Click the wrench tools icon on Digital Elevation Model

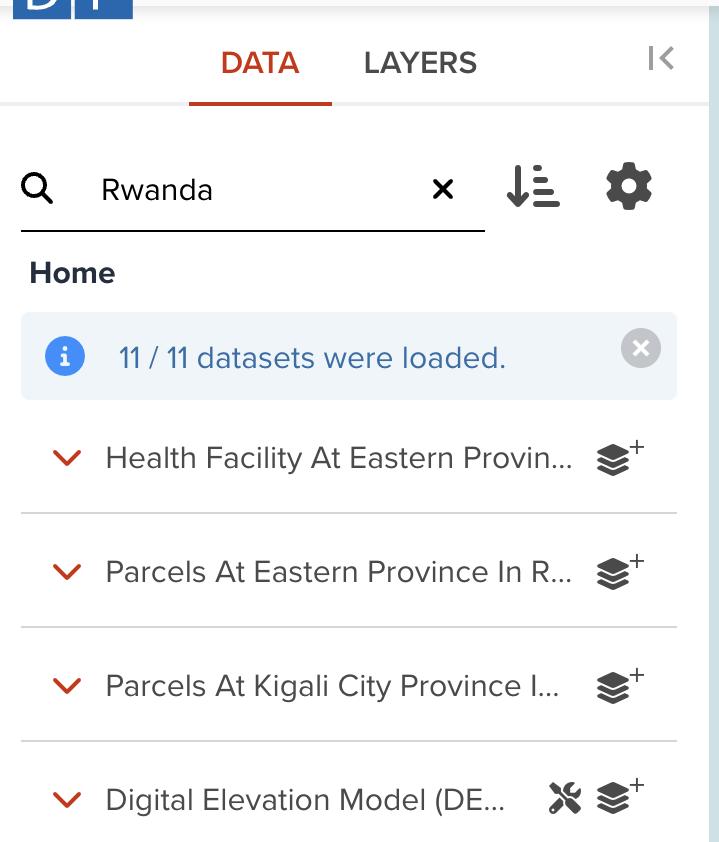pyautogui.click(x=565, y=799)
